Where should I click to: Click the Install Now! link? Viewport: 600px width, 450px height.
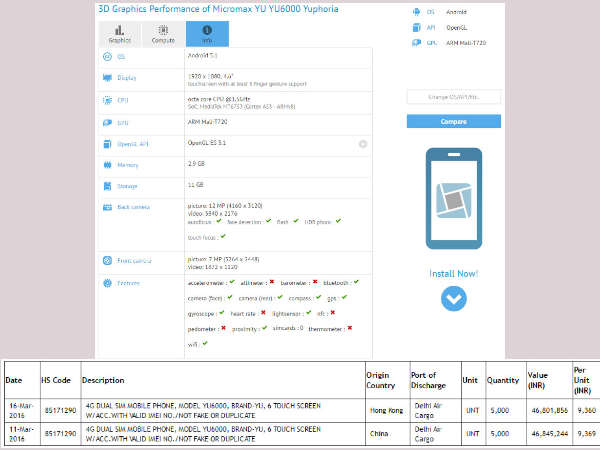[456, 271]
